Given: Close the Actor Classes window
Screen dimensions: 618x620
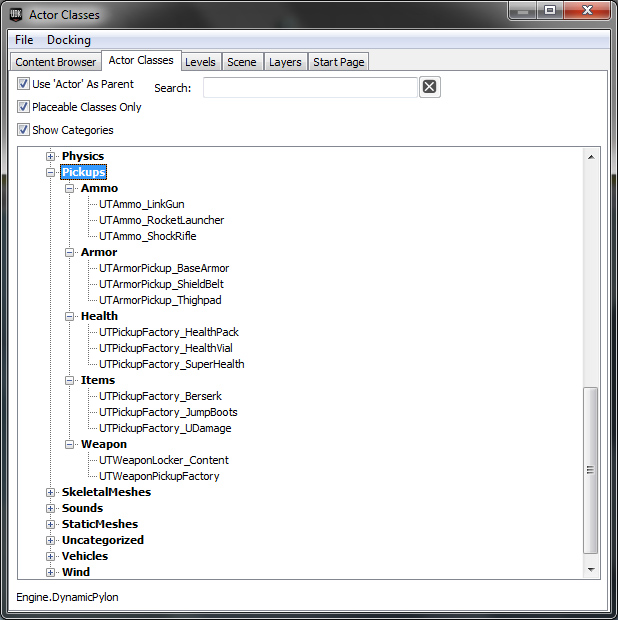Looking at the screenshot, I should (x=587, y=11).
